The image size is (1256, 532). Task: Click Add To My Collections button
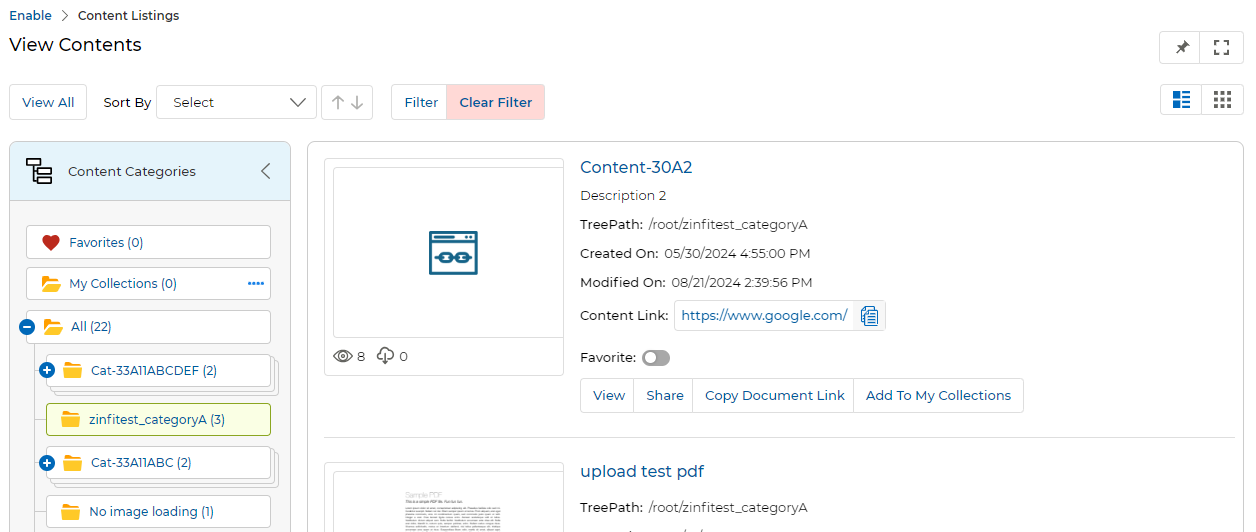point(938,395)
